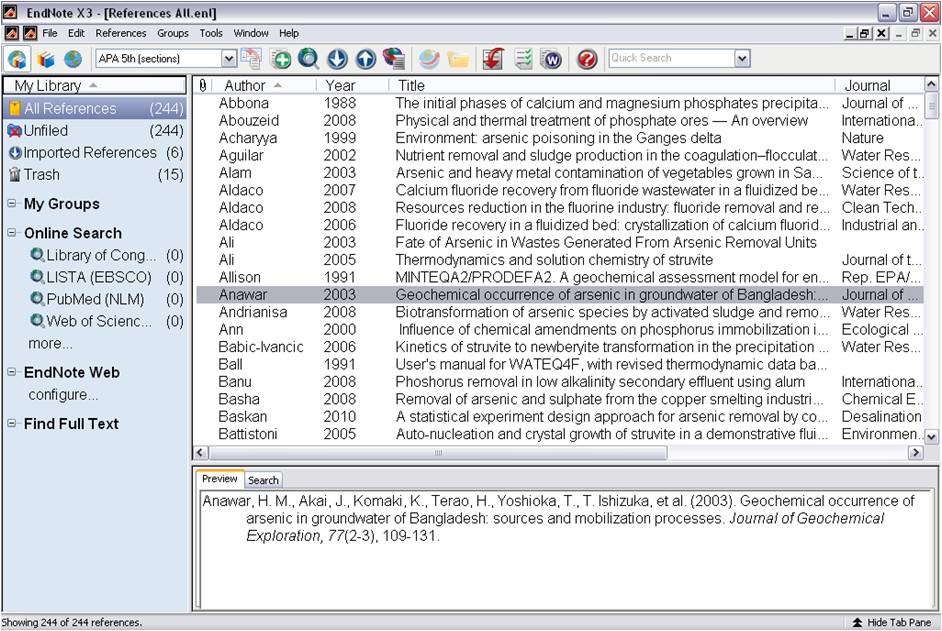Collapse the My Groups section
The width and height of the screenshot is (942, 631).
click(x=11, y=203)
